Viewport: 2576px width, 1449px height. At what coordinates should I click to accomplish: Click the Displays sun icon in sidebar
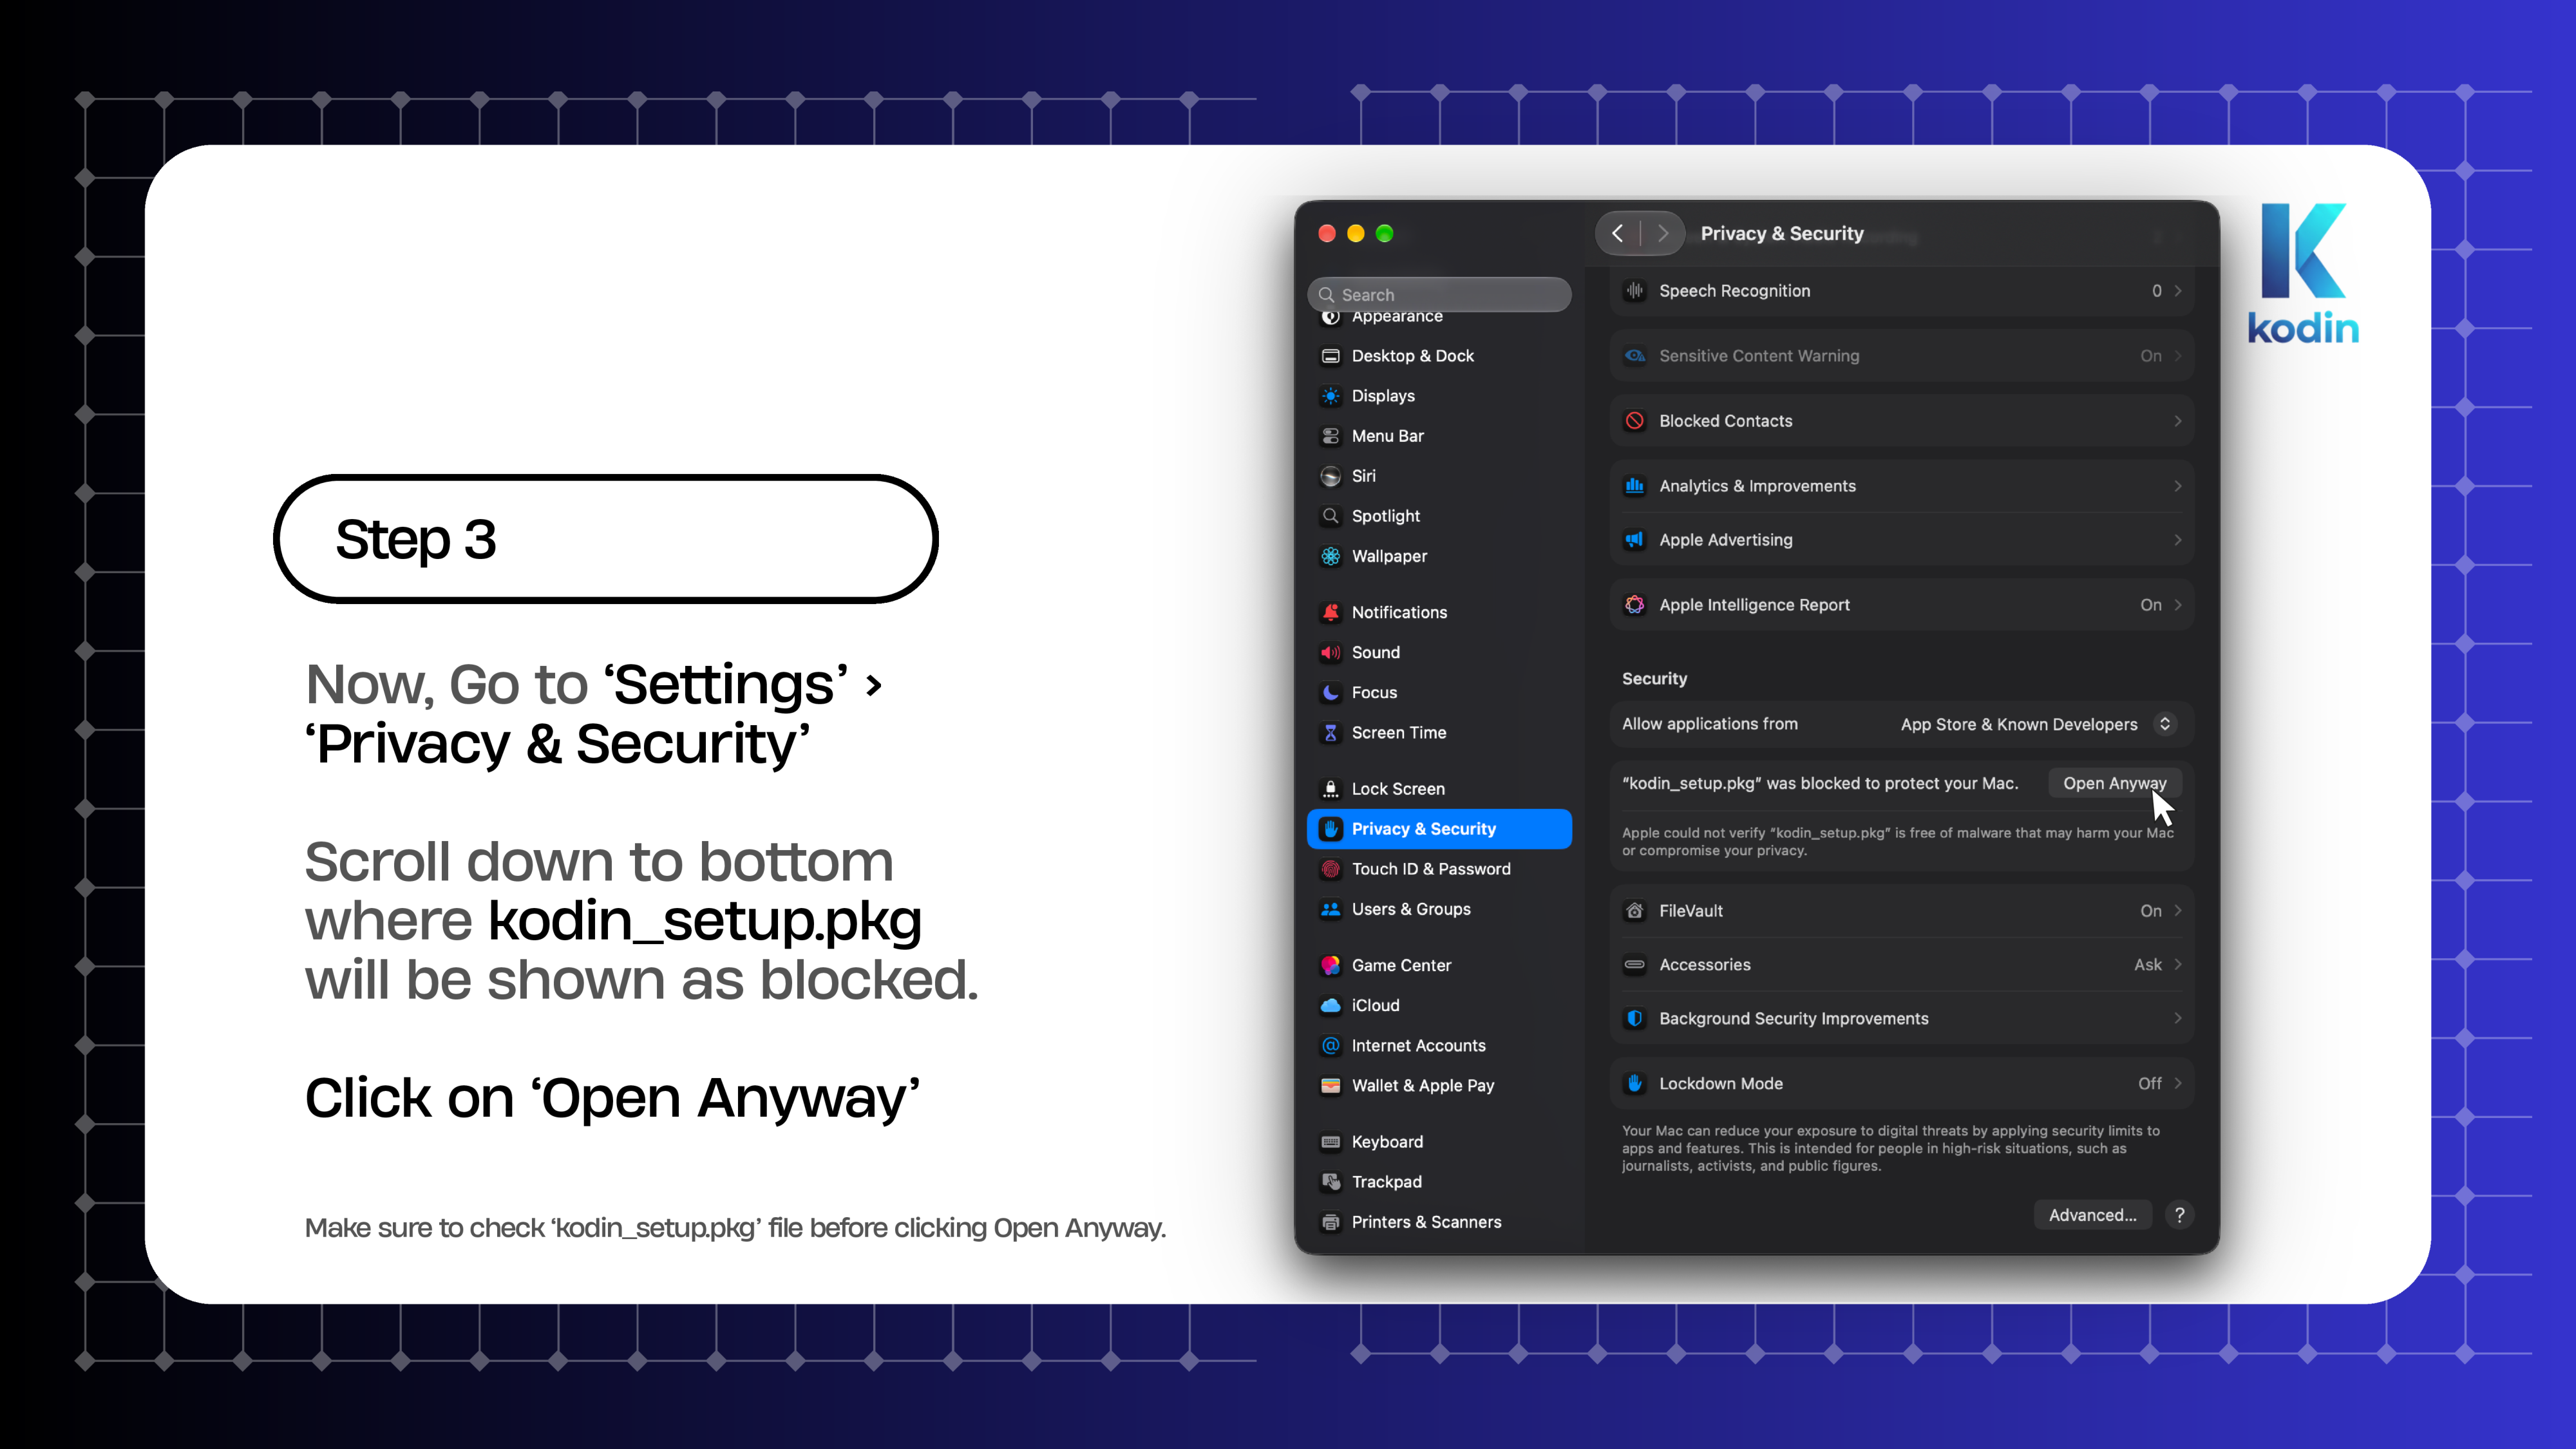(x=1330, y=396)
